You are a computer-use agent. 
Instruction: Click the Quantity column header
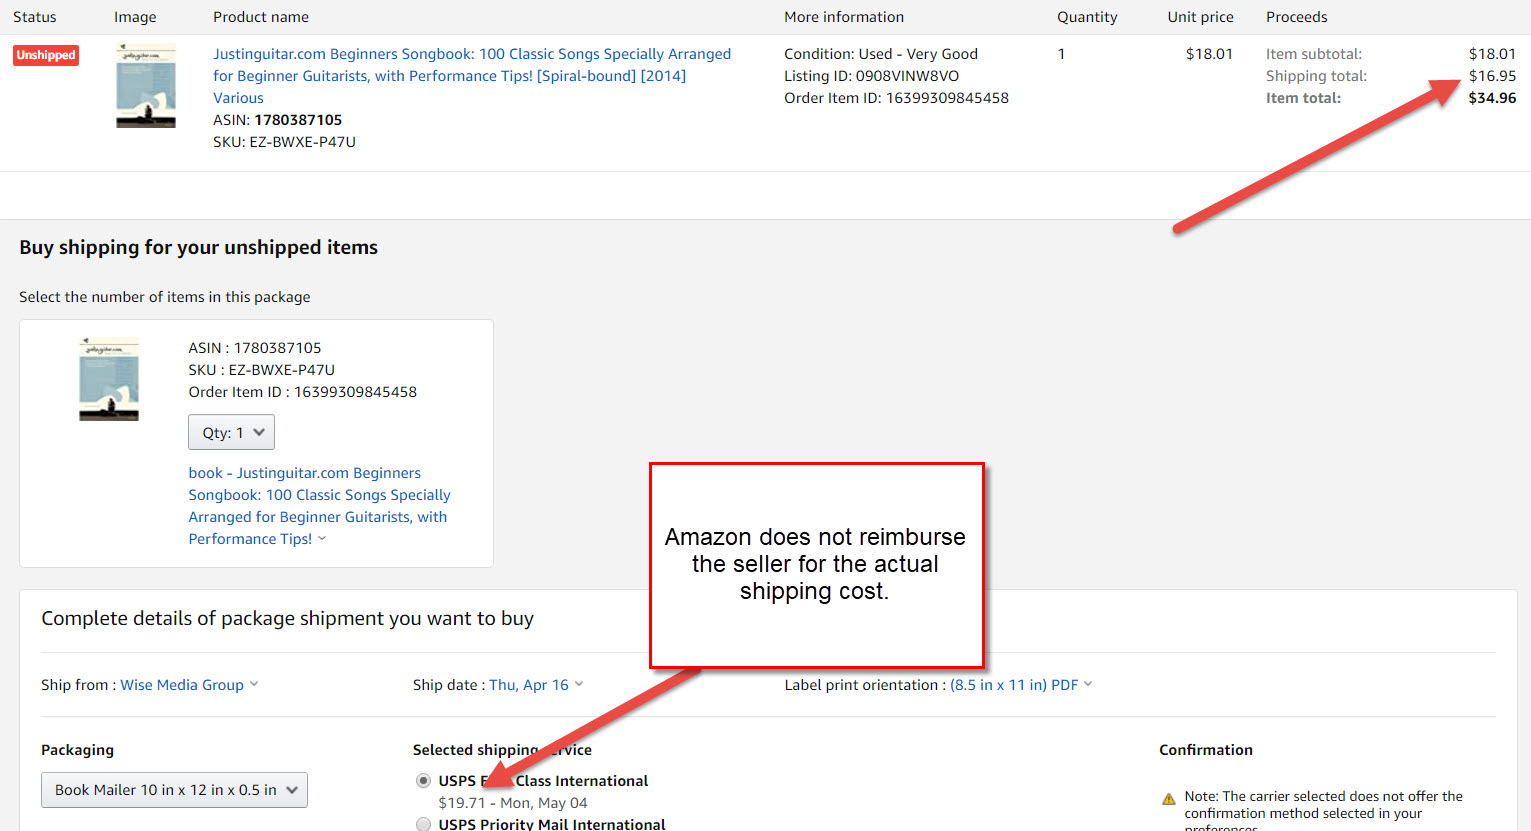tap(1087, 17)
